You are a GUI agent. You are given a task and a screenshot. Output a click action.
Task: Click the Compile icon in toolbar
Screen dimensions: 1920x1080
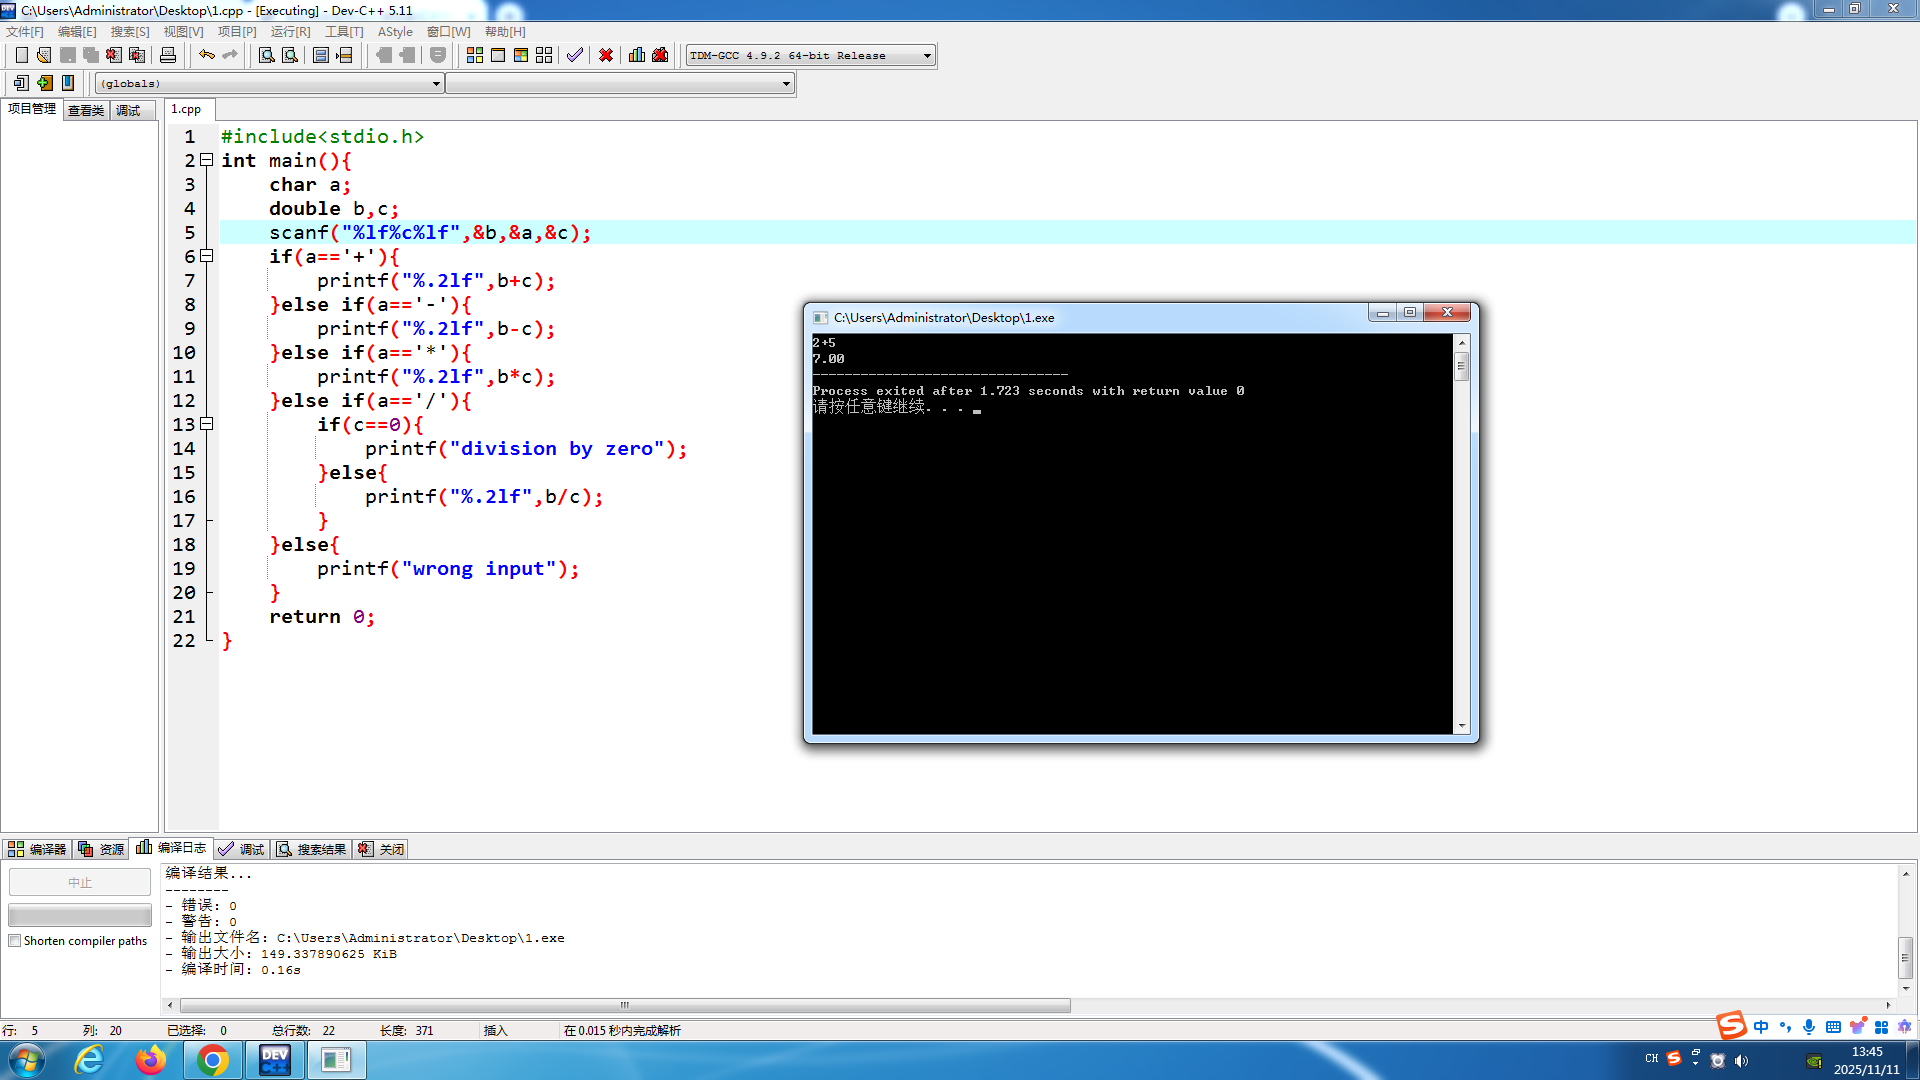point(475,55)
